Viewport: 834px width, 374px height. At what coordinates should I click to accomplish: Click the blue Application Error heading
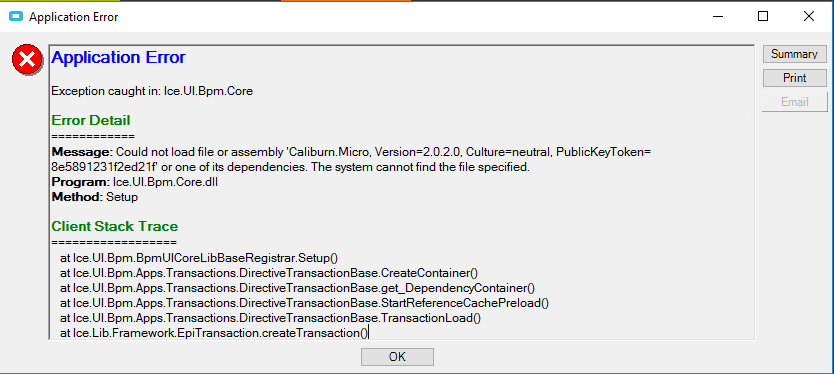[x=118, y=57]
